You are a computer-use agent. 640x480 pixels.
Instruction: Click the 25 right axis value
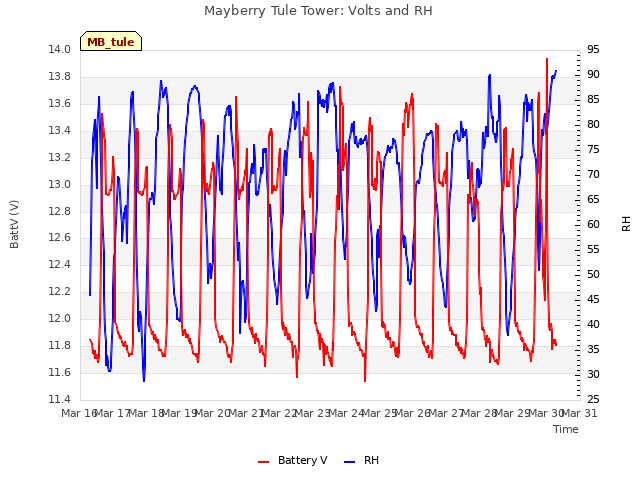[x=593, y=399]
